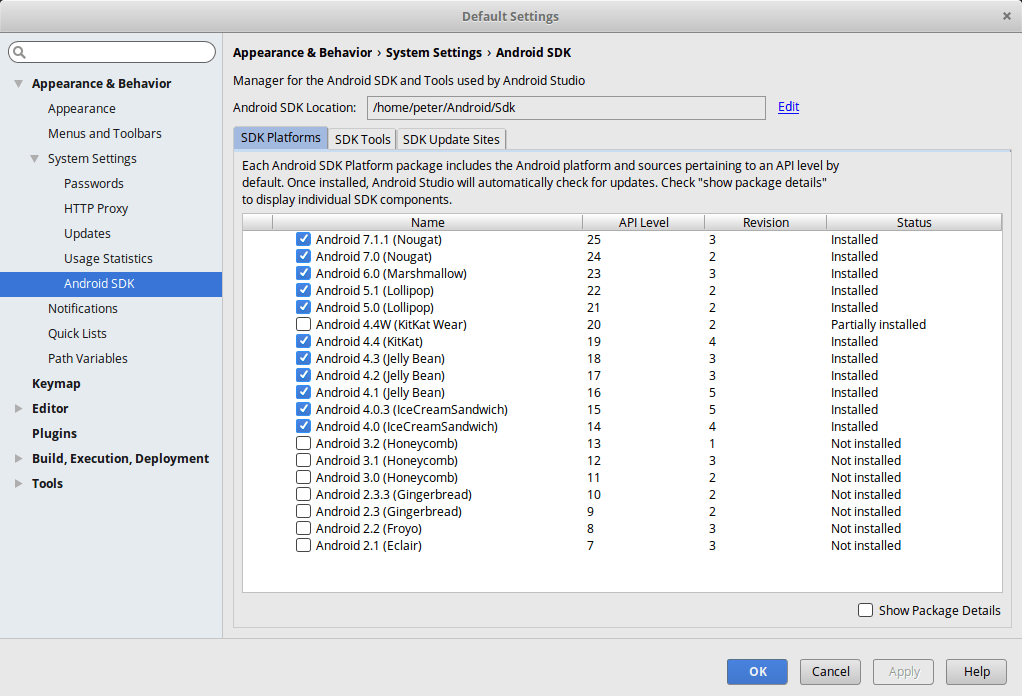Enable Show Package Details
This screenshot has height=696, width=1022.
tap(865, 610)
